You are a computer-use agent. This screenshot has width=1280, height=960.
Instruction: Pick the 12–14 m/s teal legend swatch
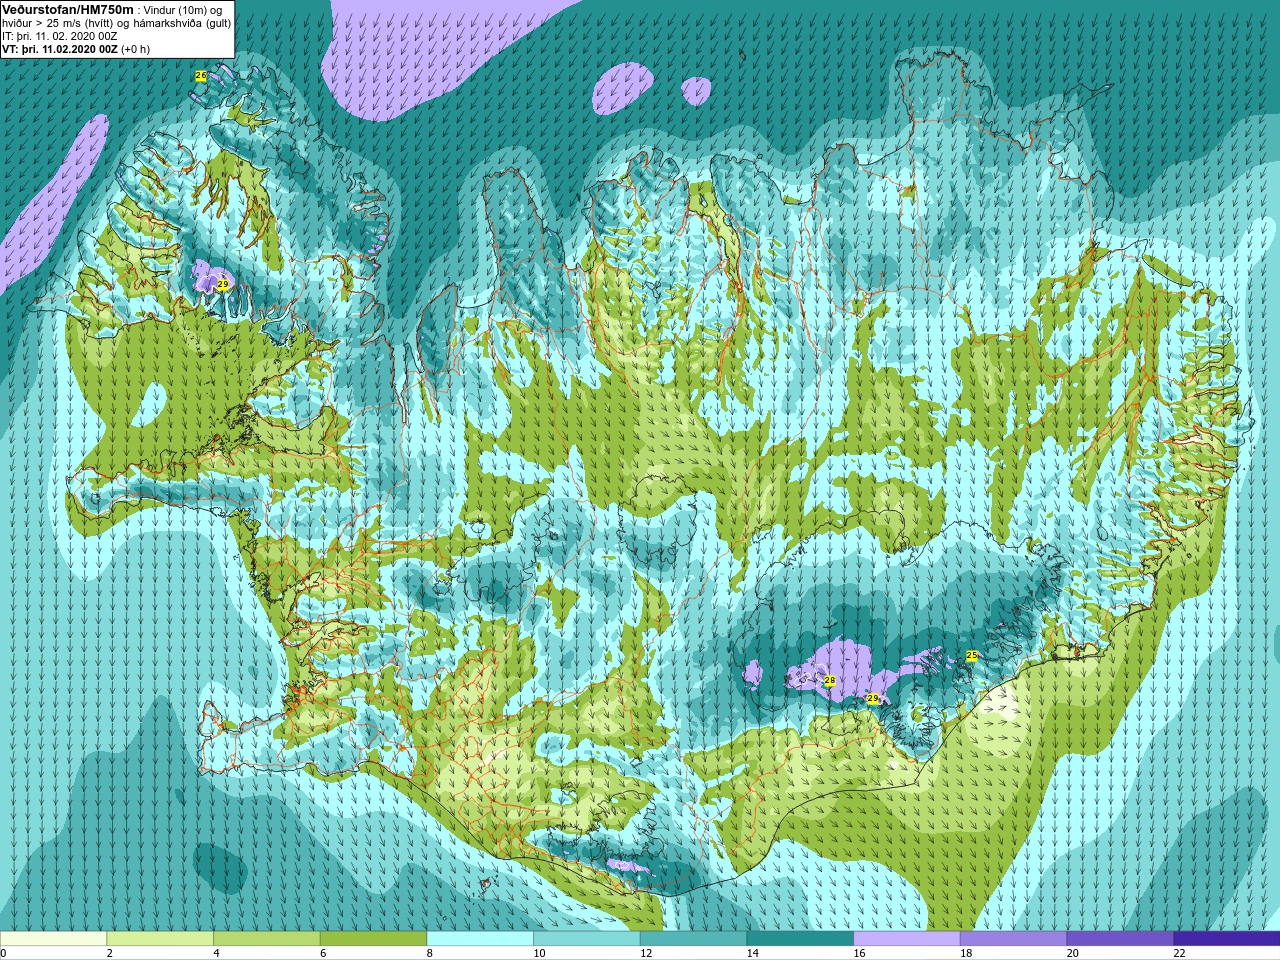click(693, 939)
